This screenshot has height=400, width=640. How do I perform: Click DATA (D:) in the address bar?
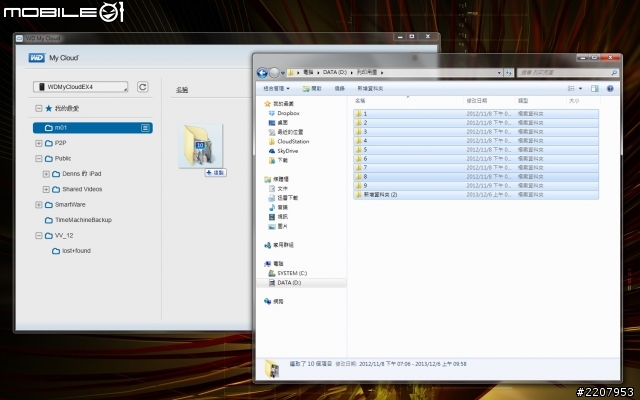335,72
